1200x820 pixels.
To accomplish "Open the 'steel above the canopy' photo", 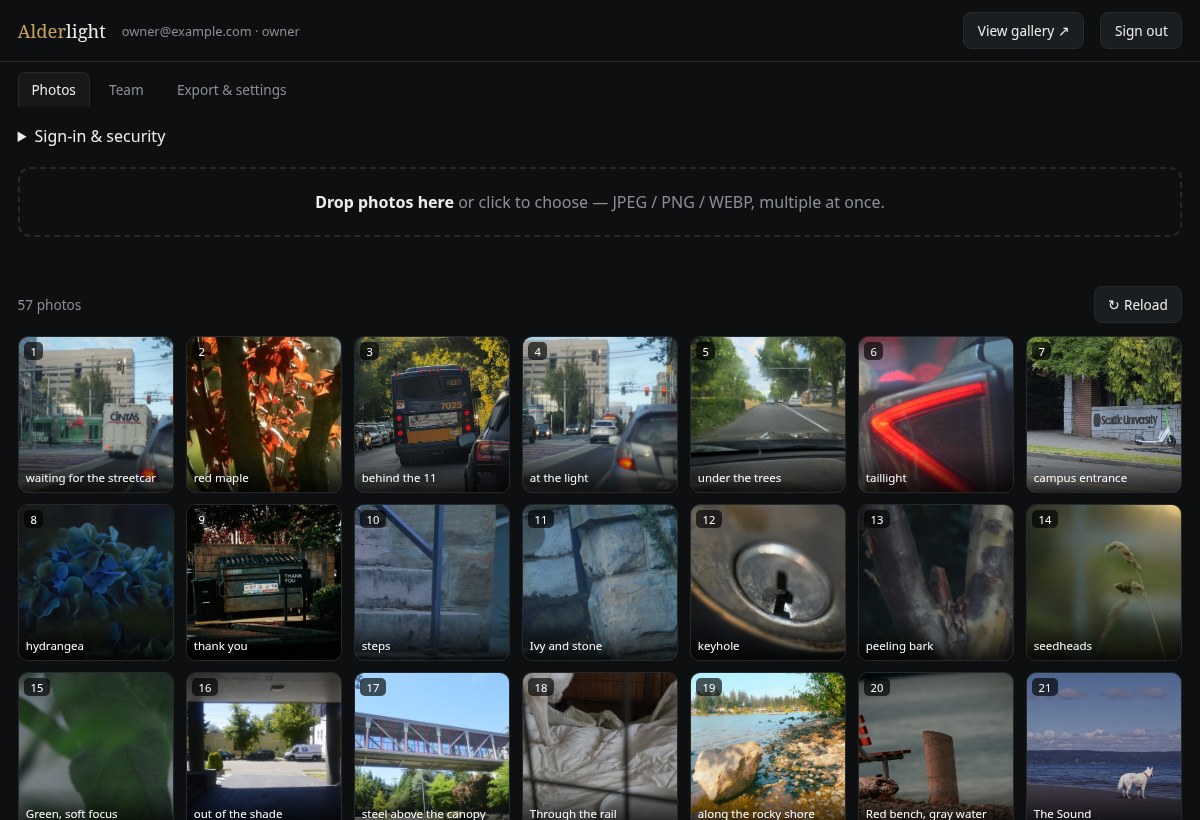I will pyautogui.click(x=432, y=746).
